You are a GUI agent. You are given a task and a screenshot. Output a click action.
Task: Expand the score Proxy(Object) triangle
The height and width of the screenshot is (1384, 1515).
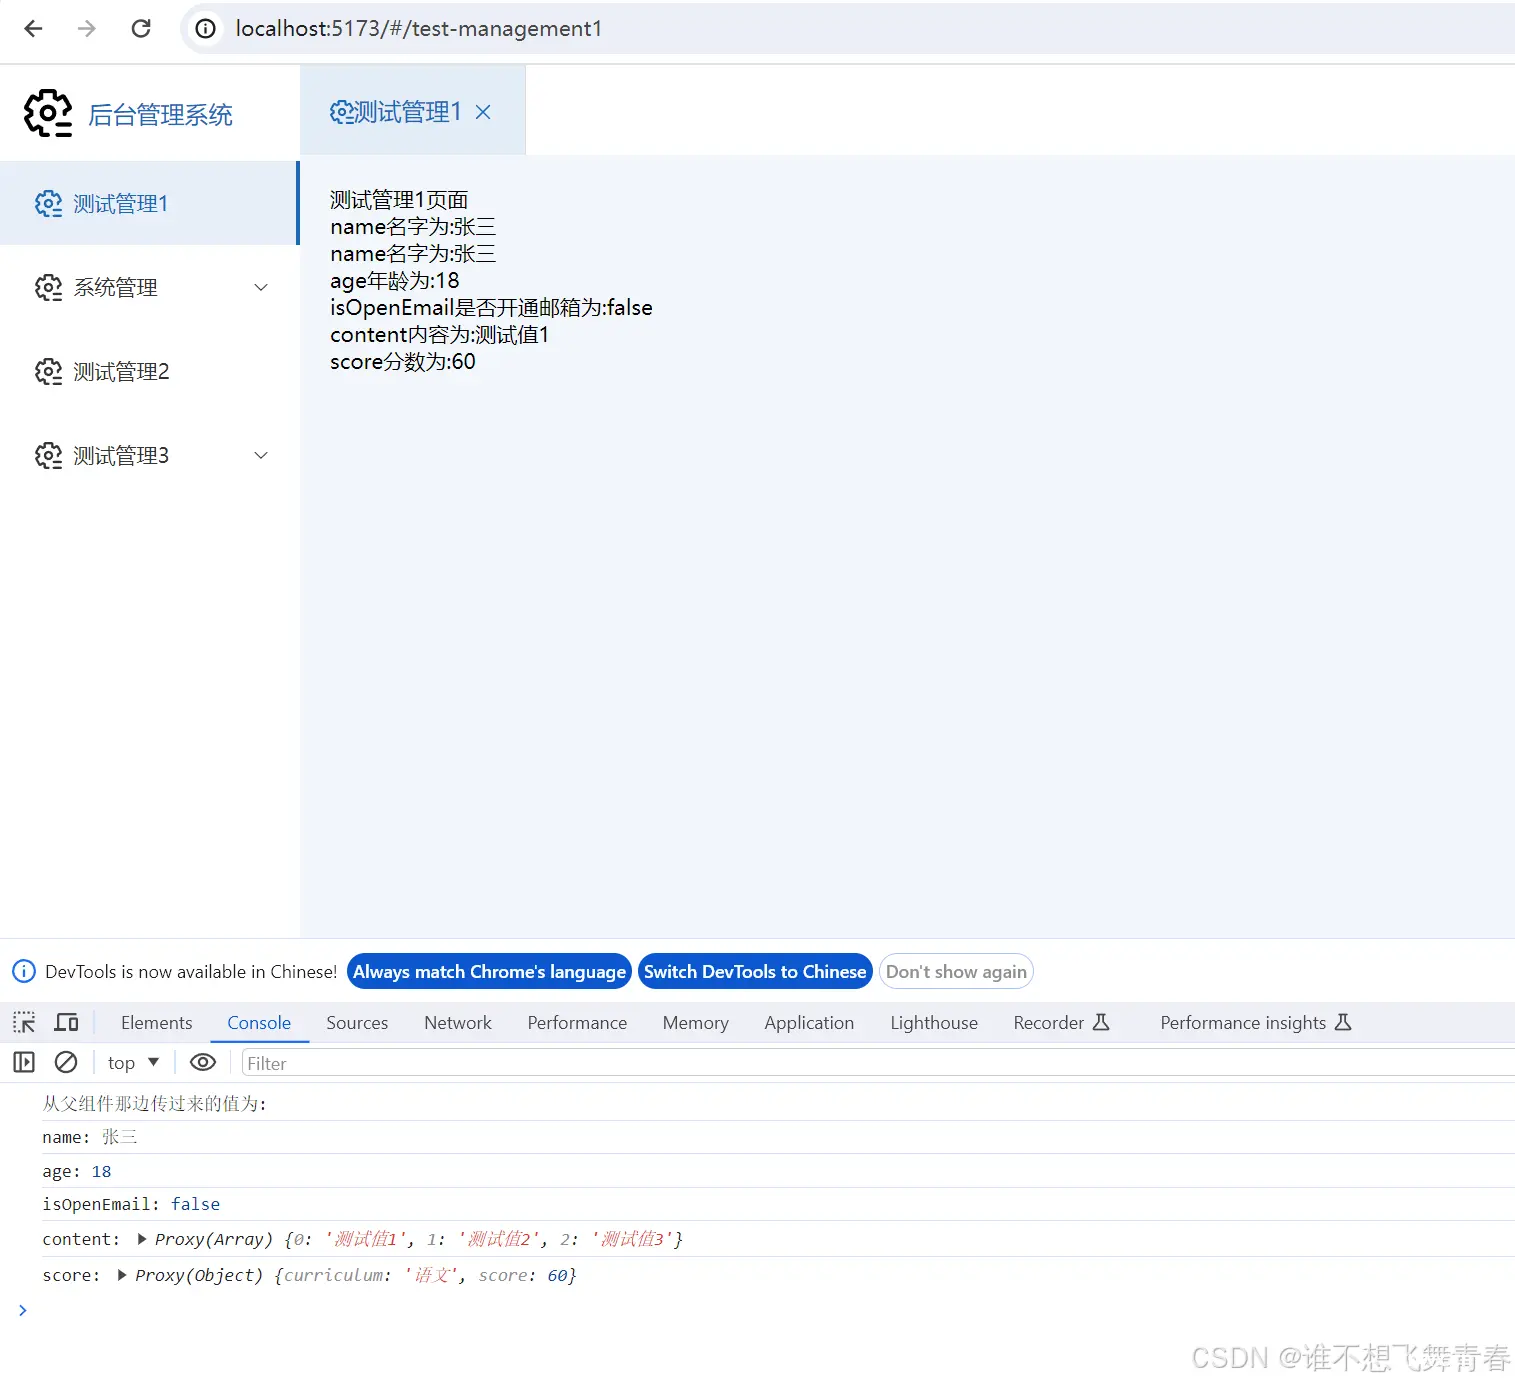pyautogui.click(x=122, y=1275)
